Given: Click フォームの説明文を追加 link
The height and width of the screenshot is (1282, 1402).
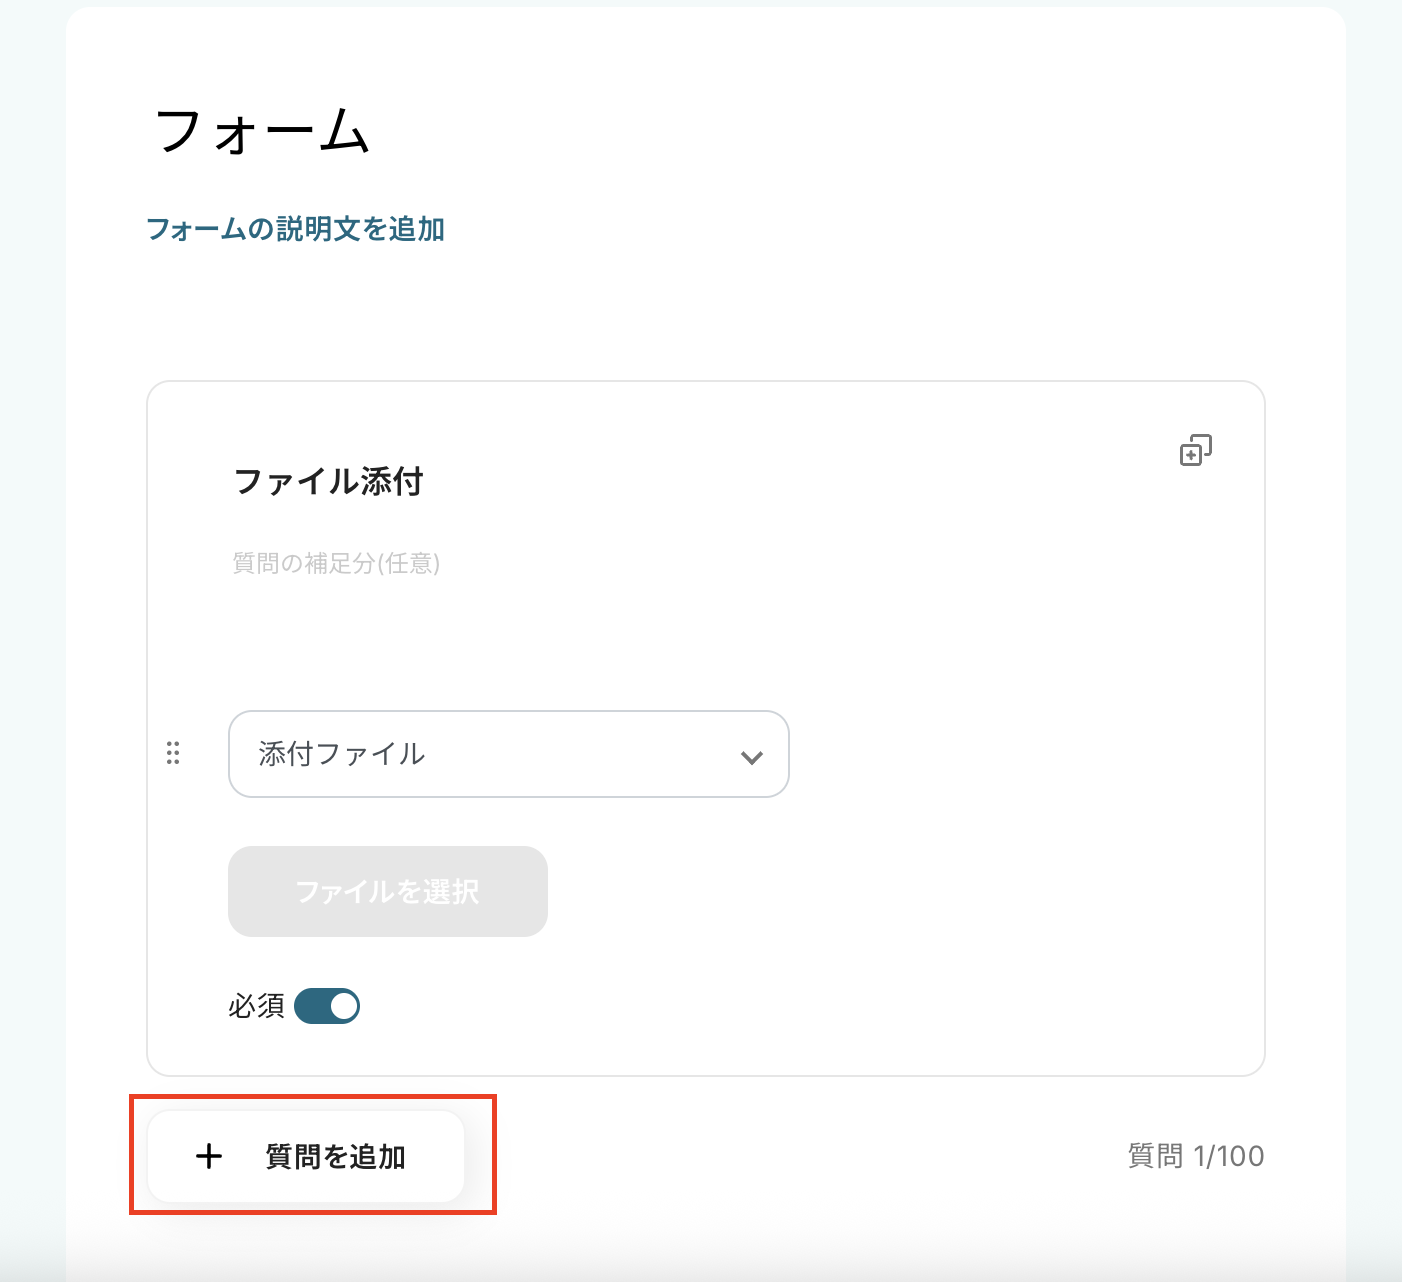Looking at the screenshot, I should [296, 229].
